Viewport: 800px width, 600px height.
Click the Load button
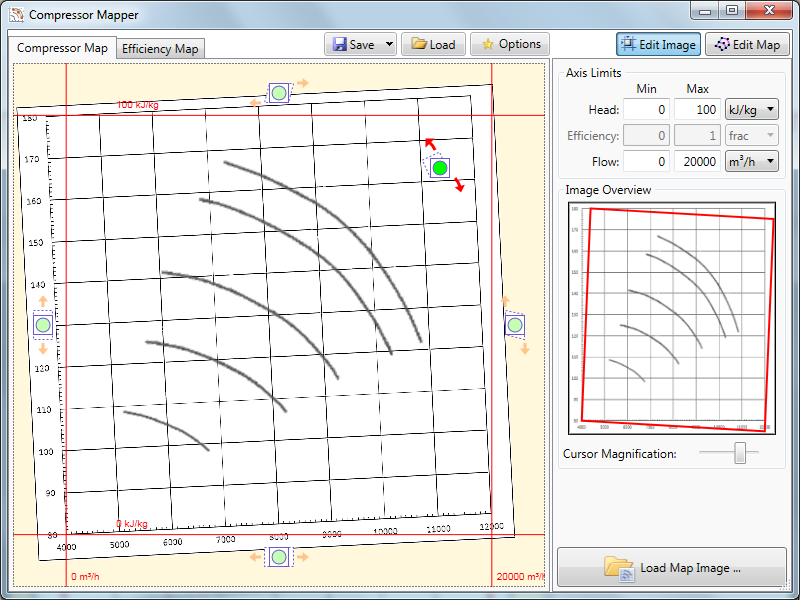pyautogui.click(x=433, y=44)
